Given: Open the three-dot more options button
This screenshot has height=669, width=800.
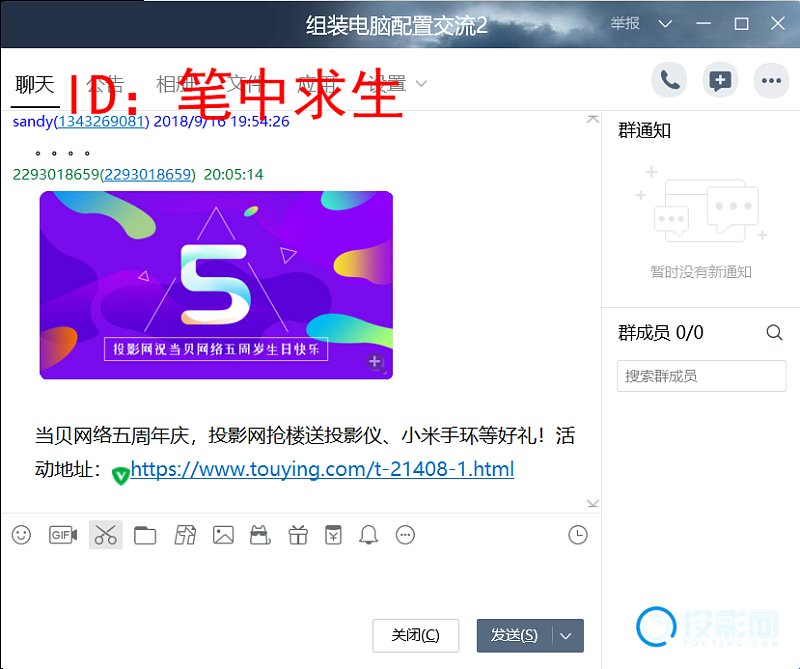Looking at the screenshot, I should 771,80.
